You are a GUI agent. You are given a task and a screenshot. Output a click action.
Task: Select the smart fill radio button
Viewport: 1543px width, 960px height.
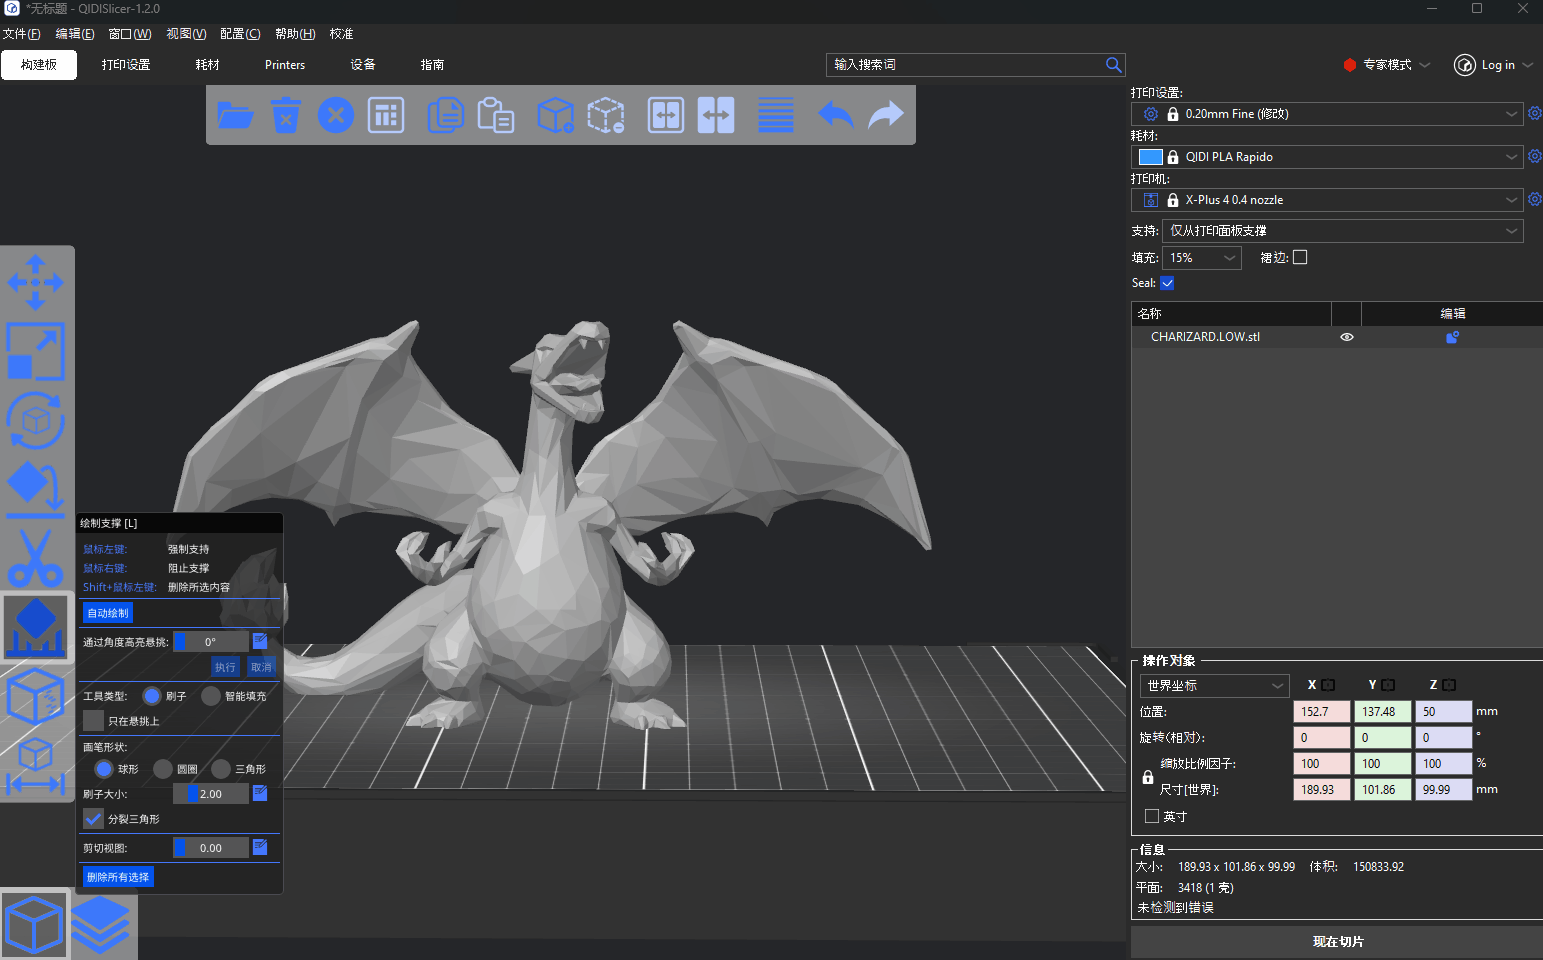click(211, 696)
